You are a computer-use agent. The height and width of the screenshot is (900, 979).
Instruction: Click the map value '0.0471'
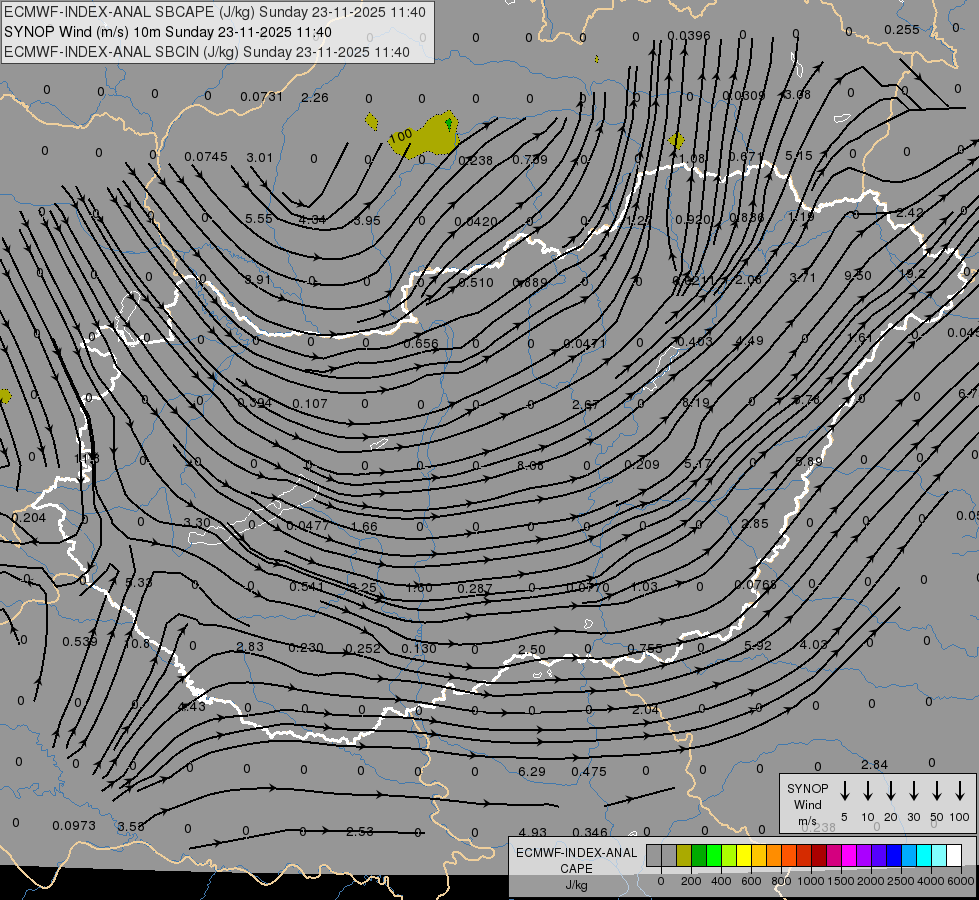coord(584,344)
